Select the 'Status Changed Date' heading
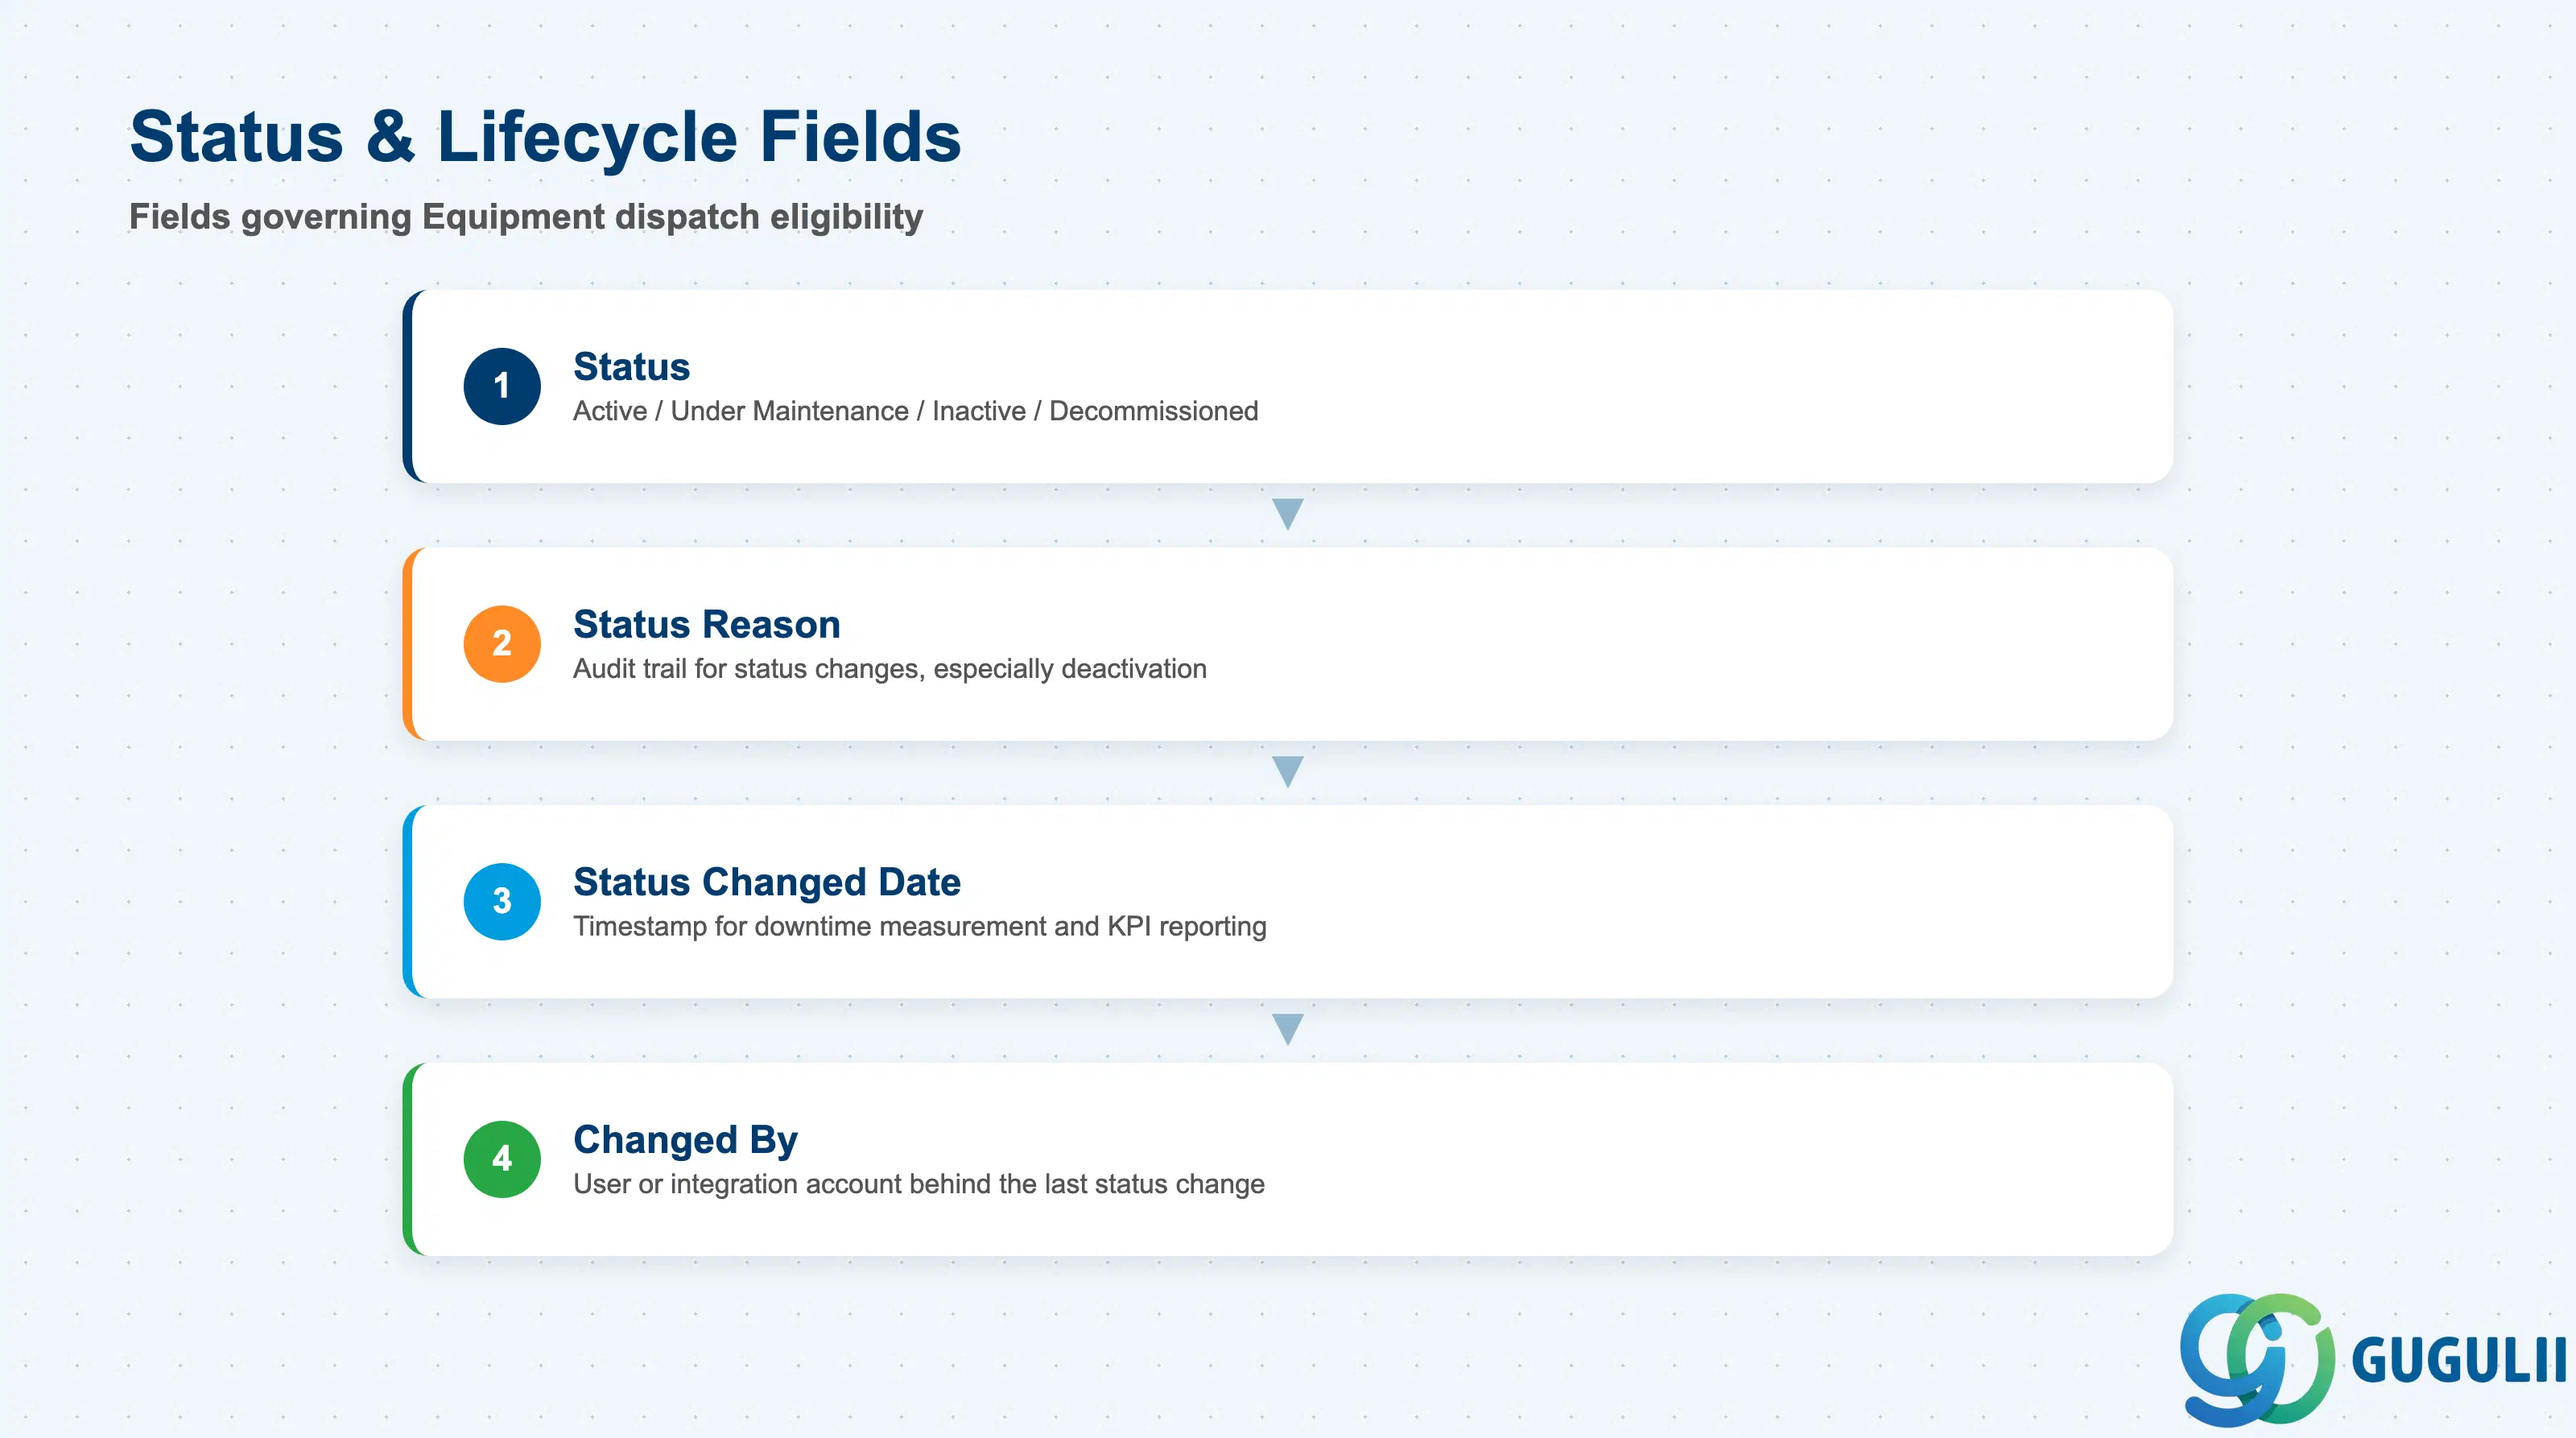The height and width of the screenshot is (1438, 2576). click(x=766, y=882)
